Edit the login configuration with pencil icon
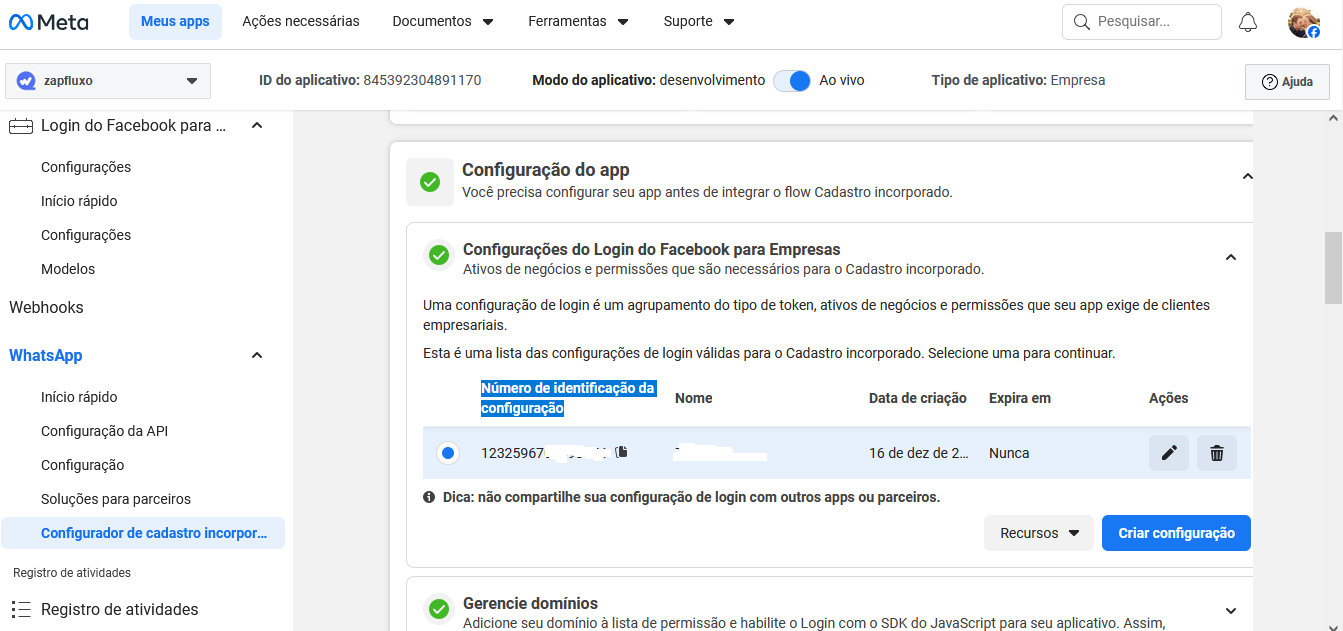Viewport: 1343px width, 631px height. pyautogui.click(x=1168, y=453)
